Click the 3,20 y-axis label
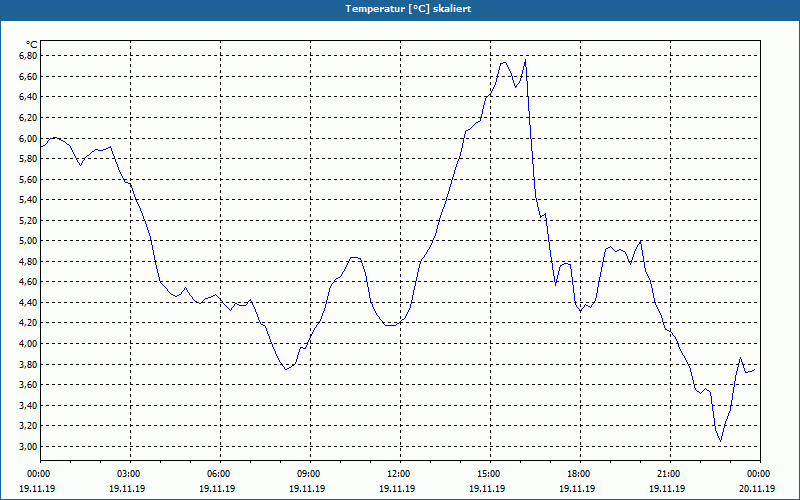Viewport: 800px width, 500px height. [29, 426]
